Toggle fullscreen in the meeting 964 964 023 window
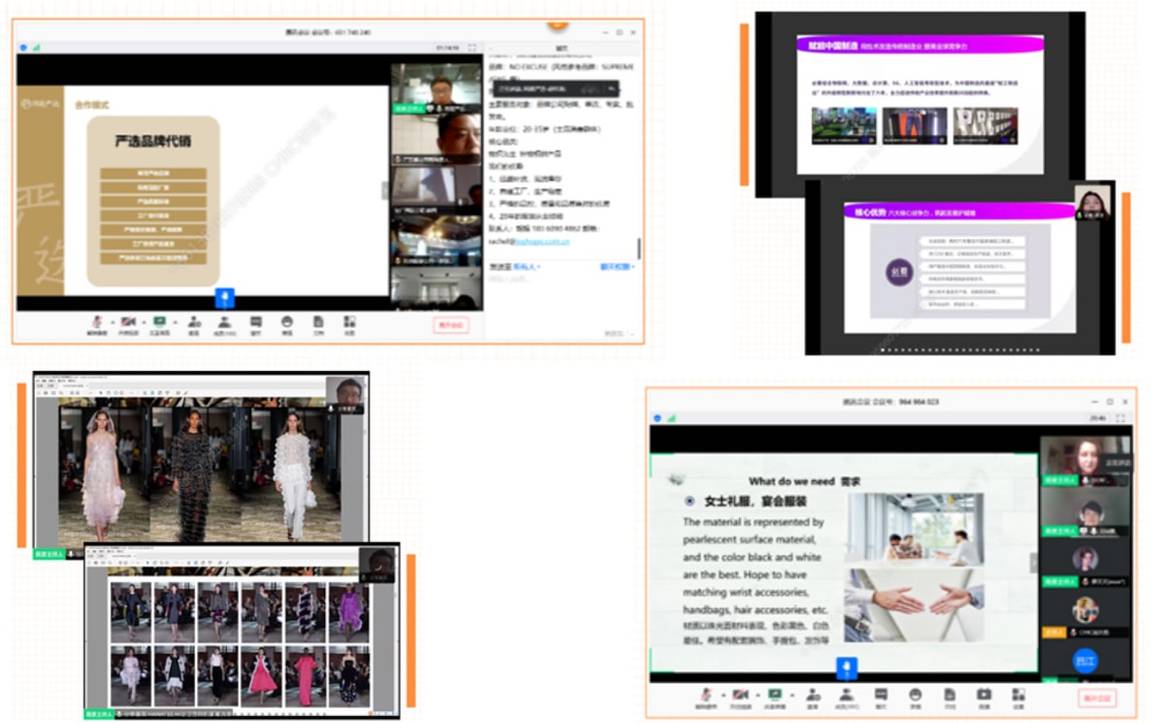The height and width of the screenshot is (723, 1164). [1120, 418]
